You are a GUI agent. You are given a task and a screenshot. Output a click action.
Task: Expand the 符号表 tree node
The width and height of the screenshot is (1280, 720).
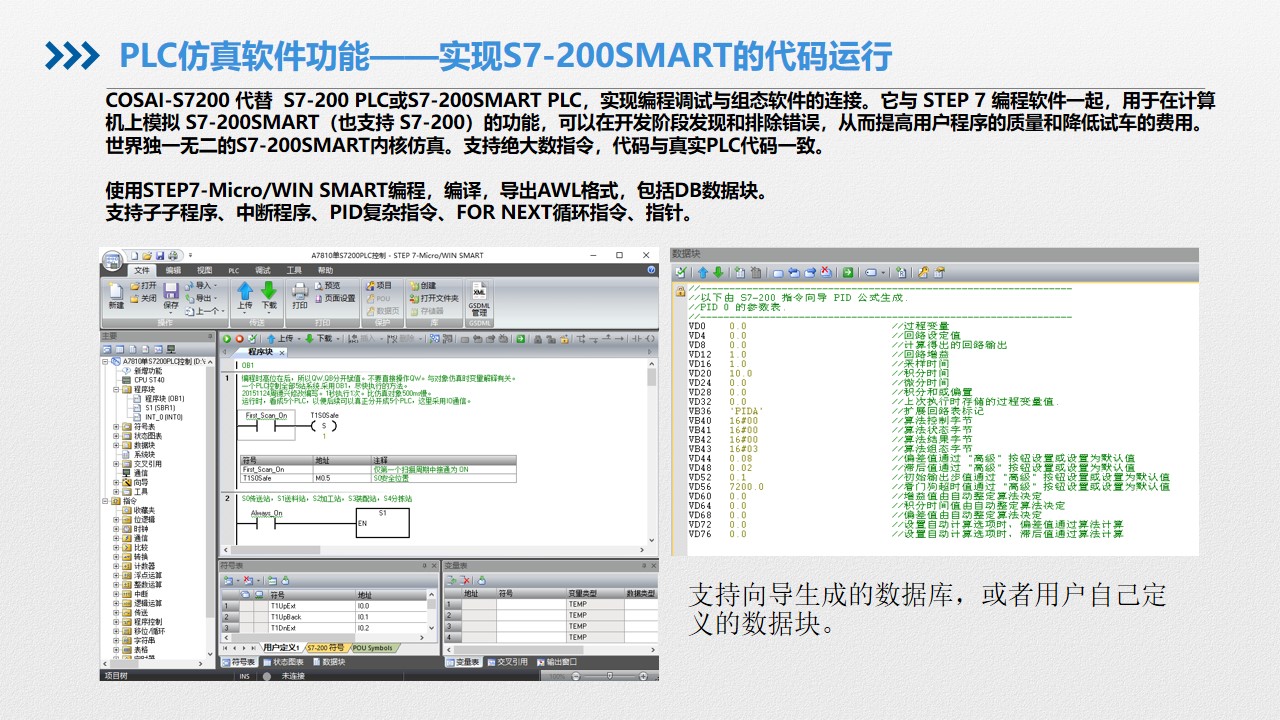click(116, 426)
